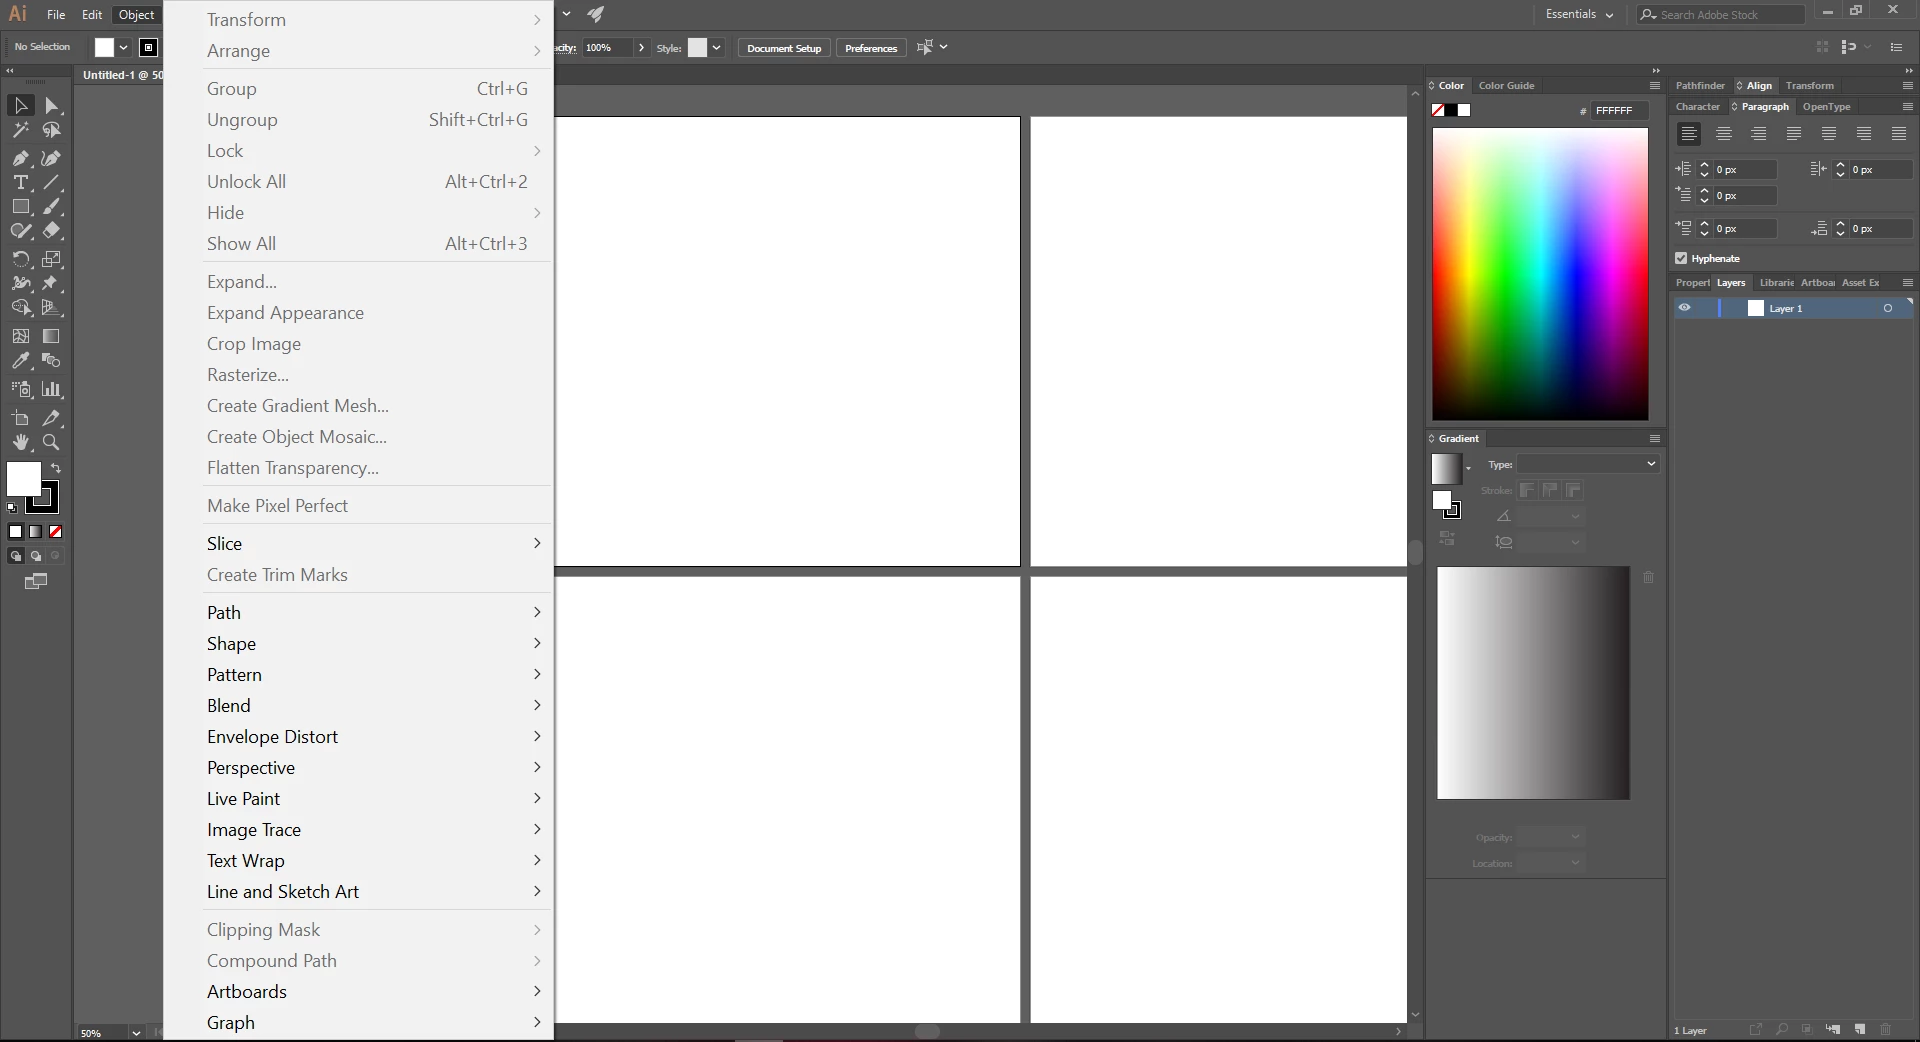
Task: Select the Eyedropper tool
Action: click(21, 360)
